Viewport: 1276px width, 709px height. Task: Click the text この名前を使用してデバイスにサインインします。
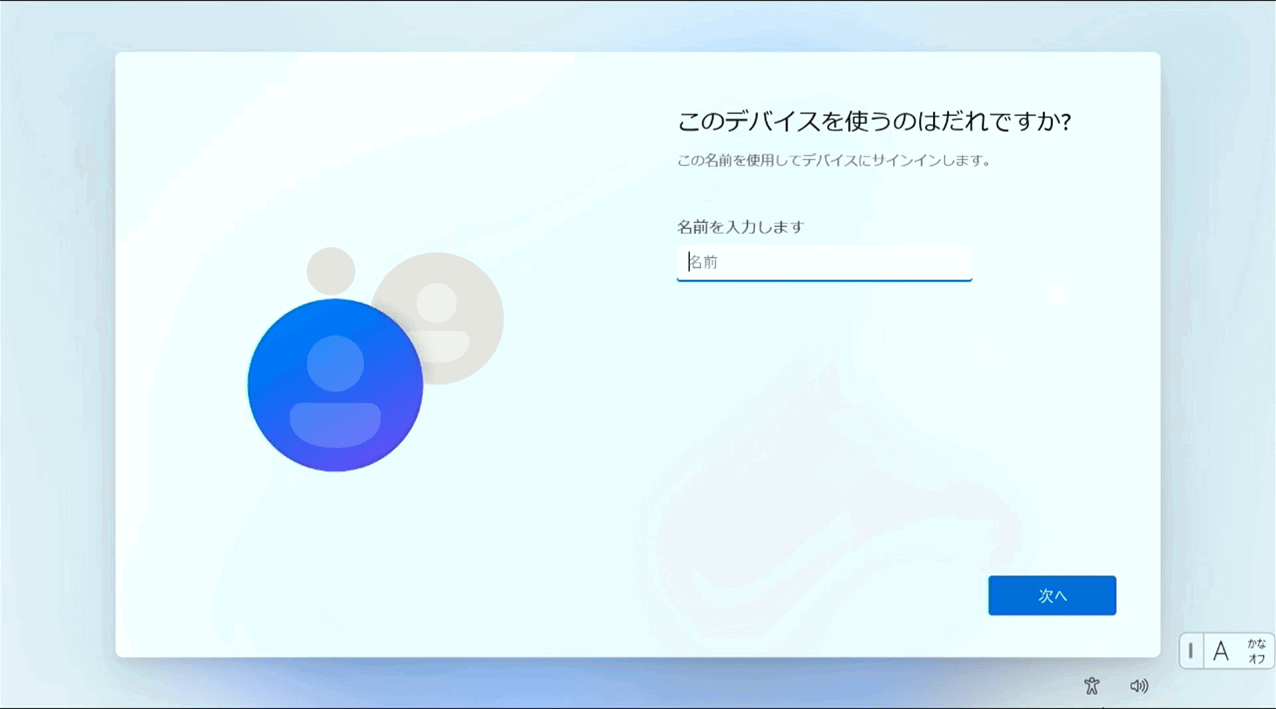(834, 160)
